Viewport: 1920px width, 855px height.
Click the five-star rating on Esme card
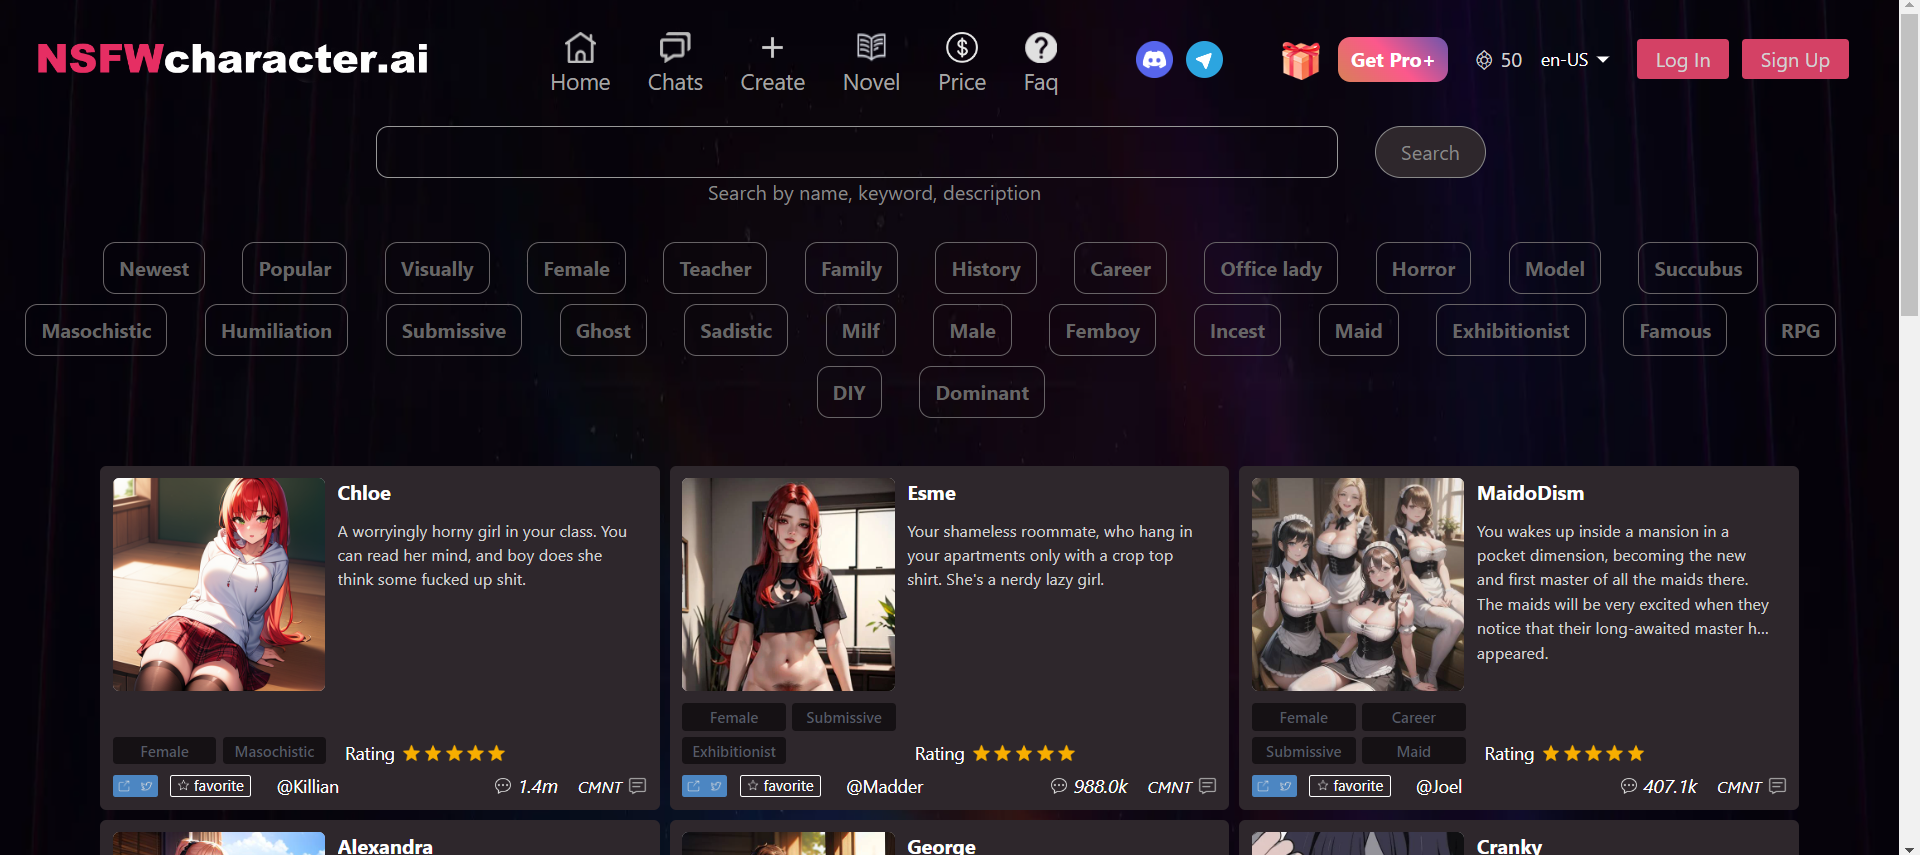pos(1024,753)
